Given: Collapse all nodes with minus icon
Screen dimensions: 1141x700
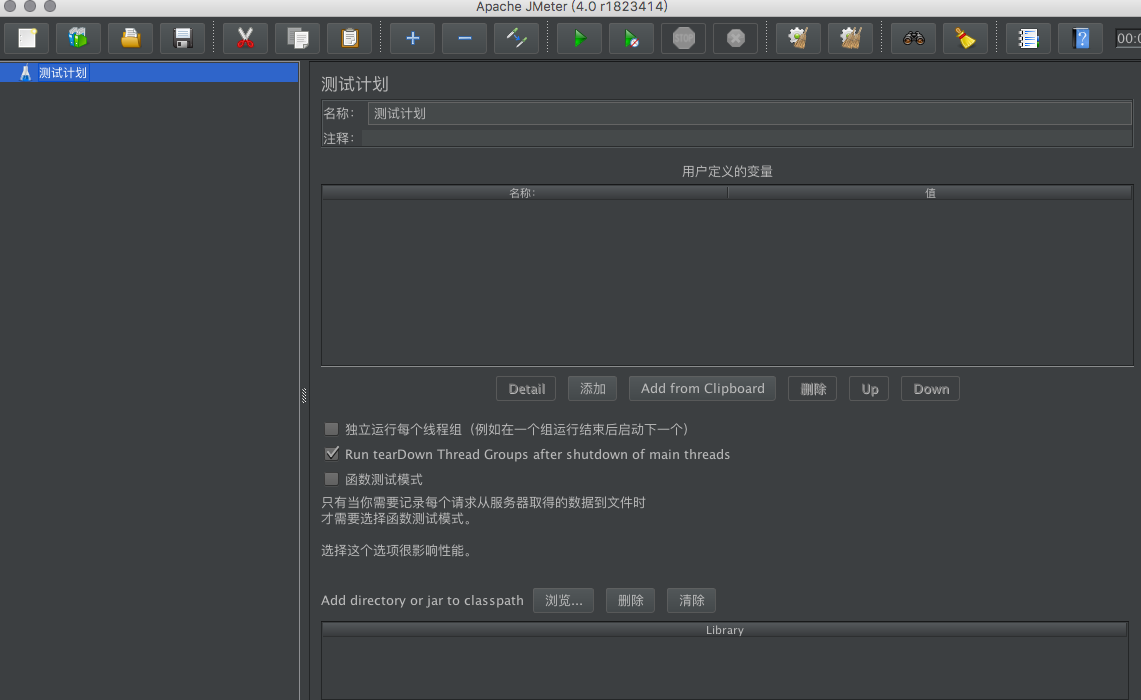Looking at the screenshot, I should [x=464, y=38].
